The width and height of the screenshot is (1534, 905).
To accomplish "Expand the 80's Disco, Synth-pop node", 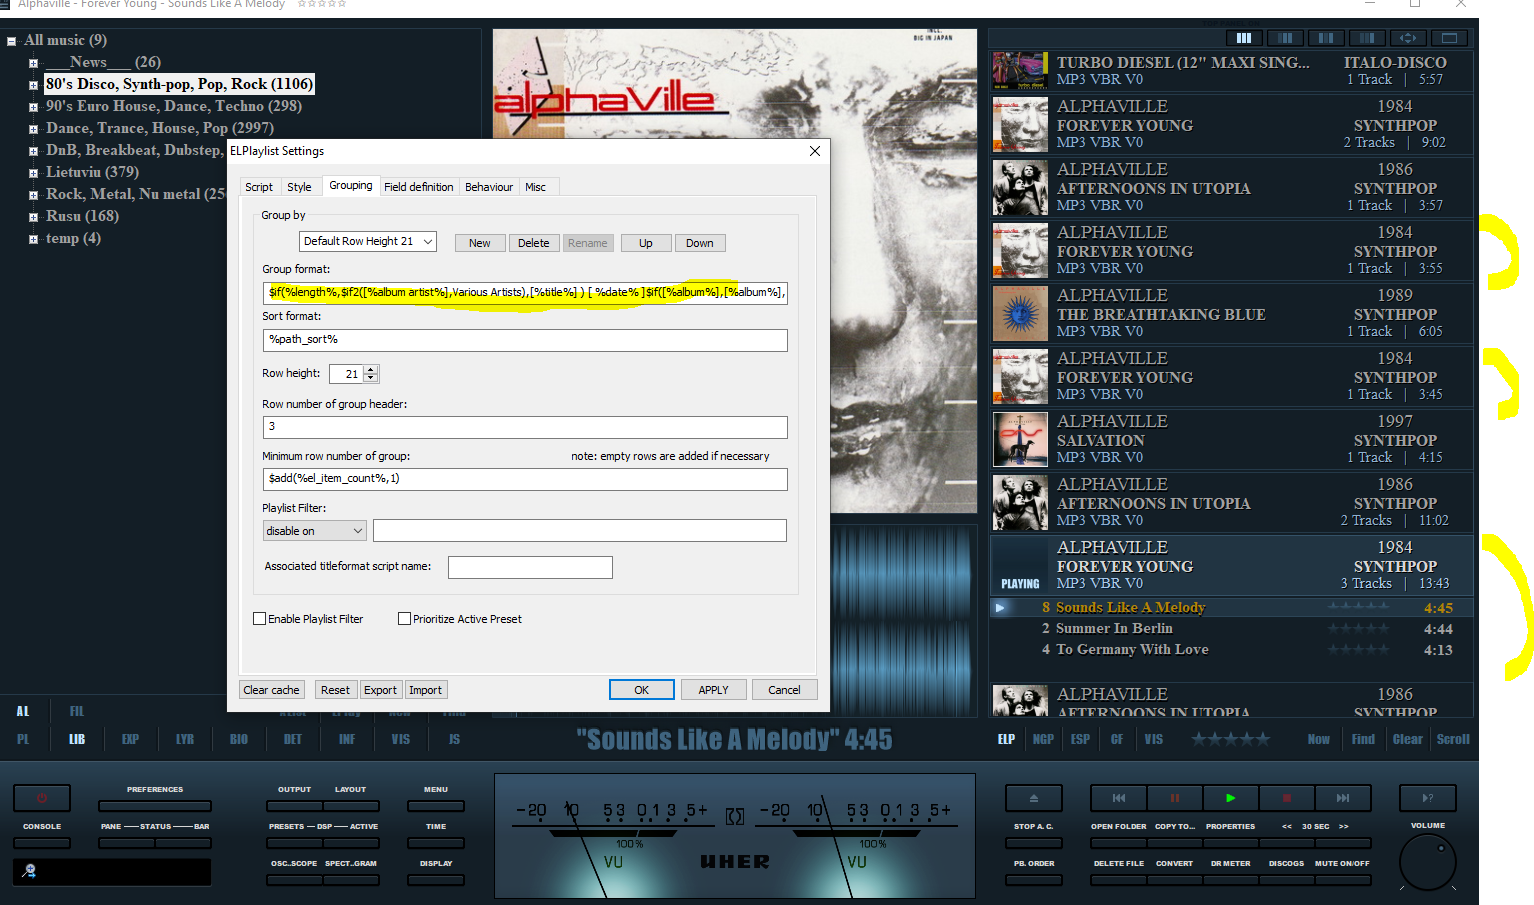I will tap(33, 85).
